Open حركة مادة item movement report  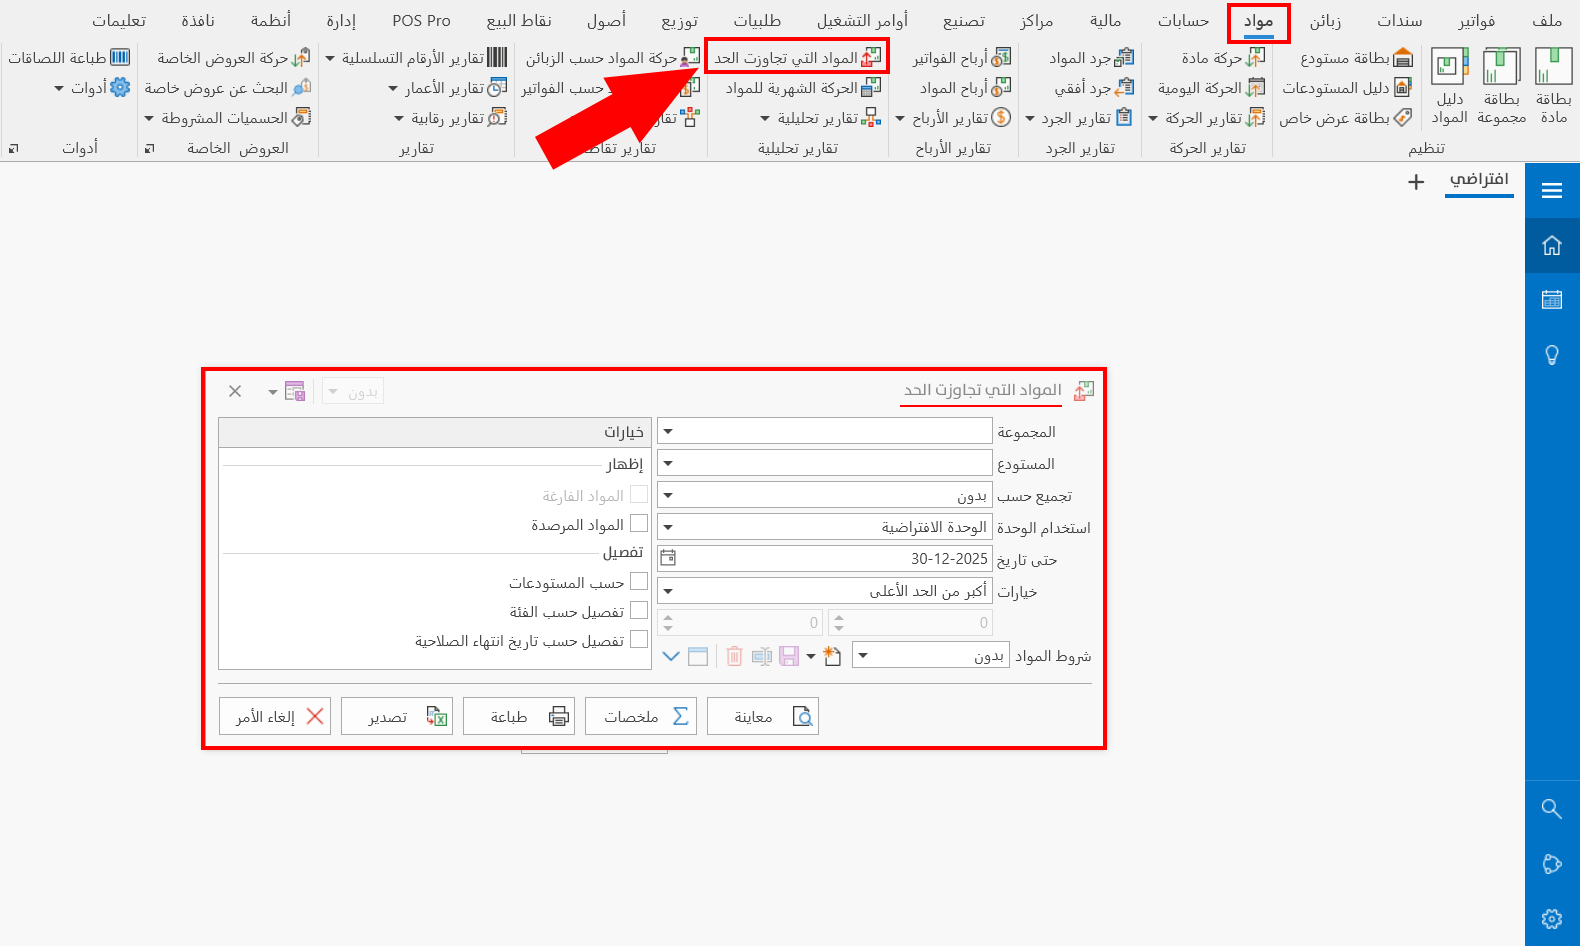pos(1223,58)
